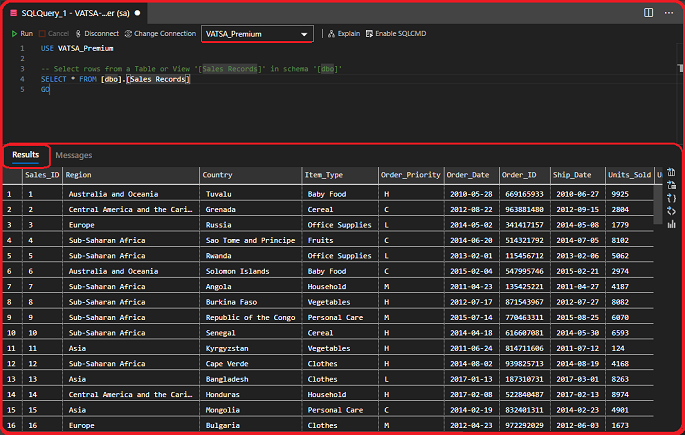Click the 'Republic of the Congo' cell

coord(250,318)
